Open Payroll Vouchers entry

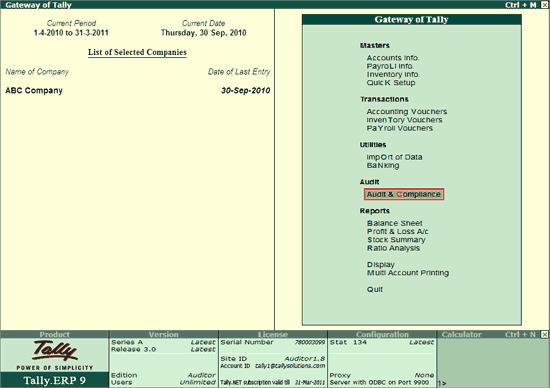(x=400, y=128)
